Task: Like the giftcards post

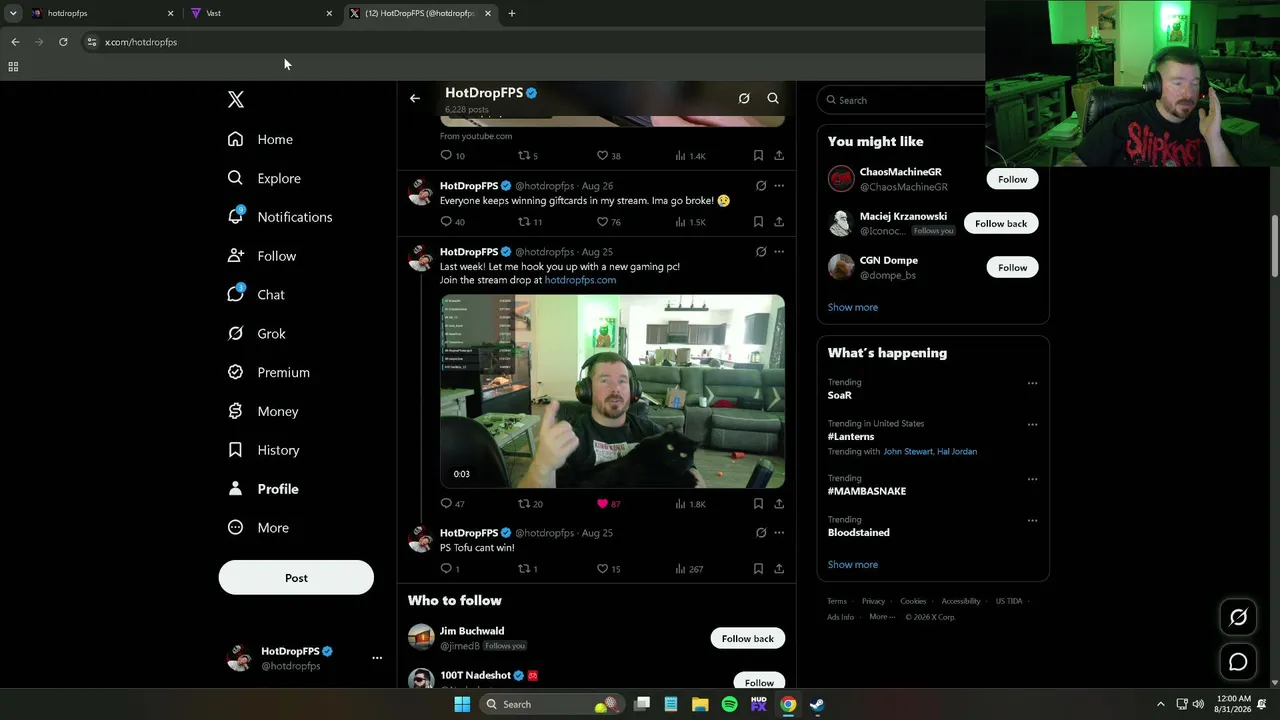Action: [x=602, y=222]
